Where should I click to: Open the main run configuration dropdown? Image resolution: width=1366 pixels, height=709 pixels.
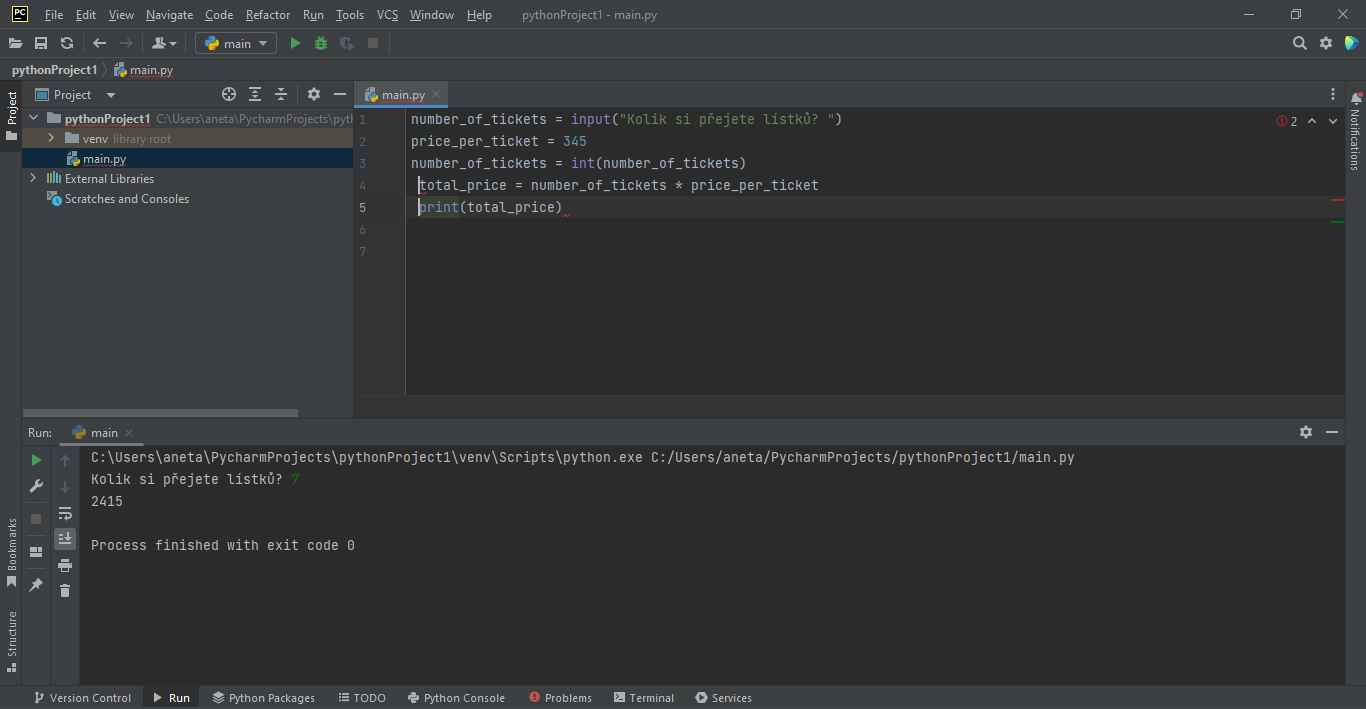(235, 43)
